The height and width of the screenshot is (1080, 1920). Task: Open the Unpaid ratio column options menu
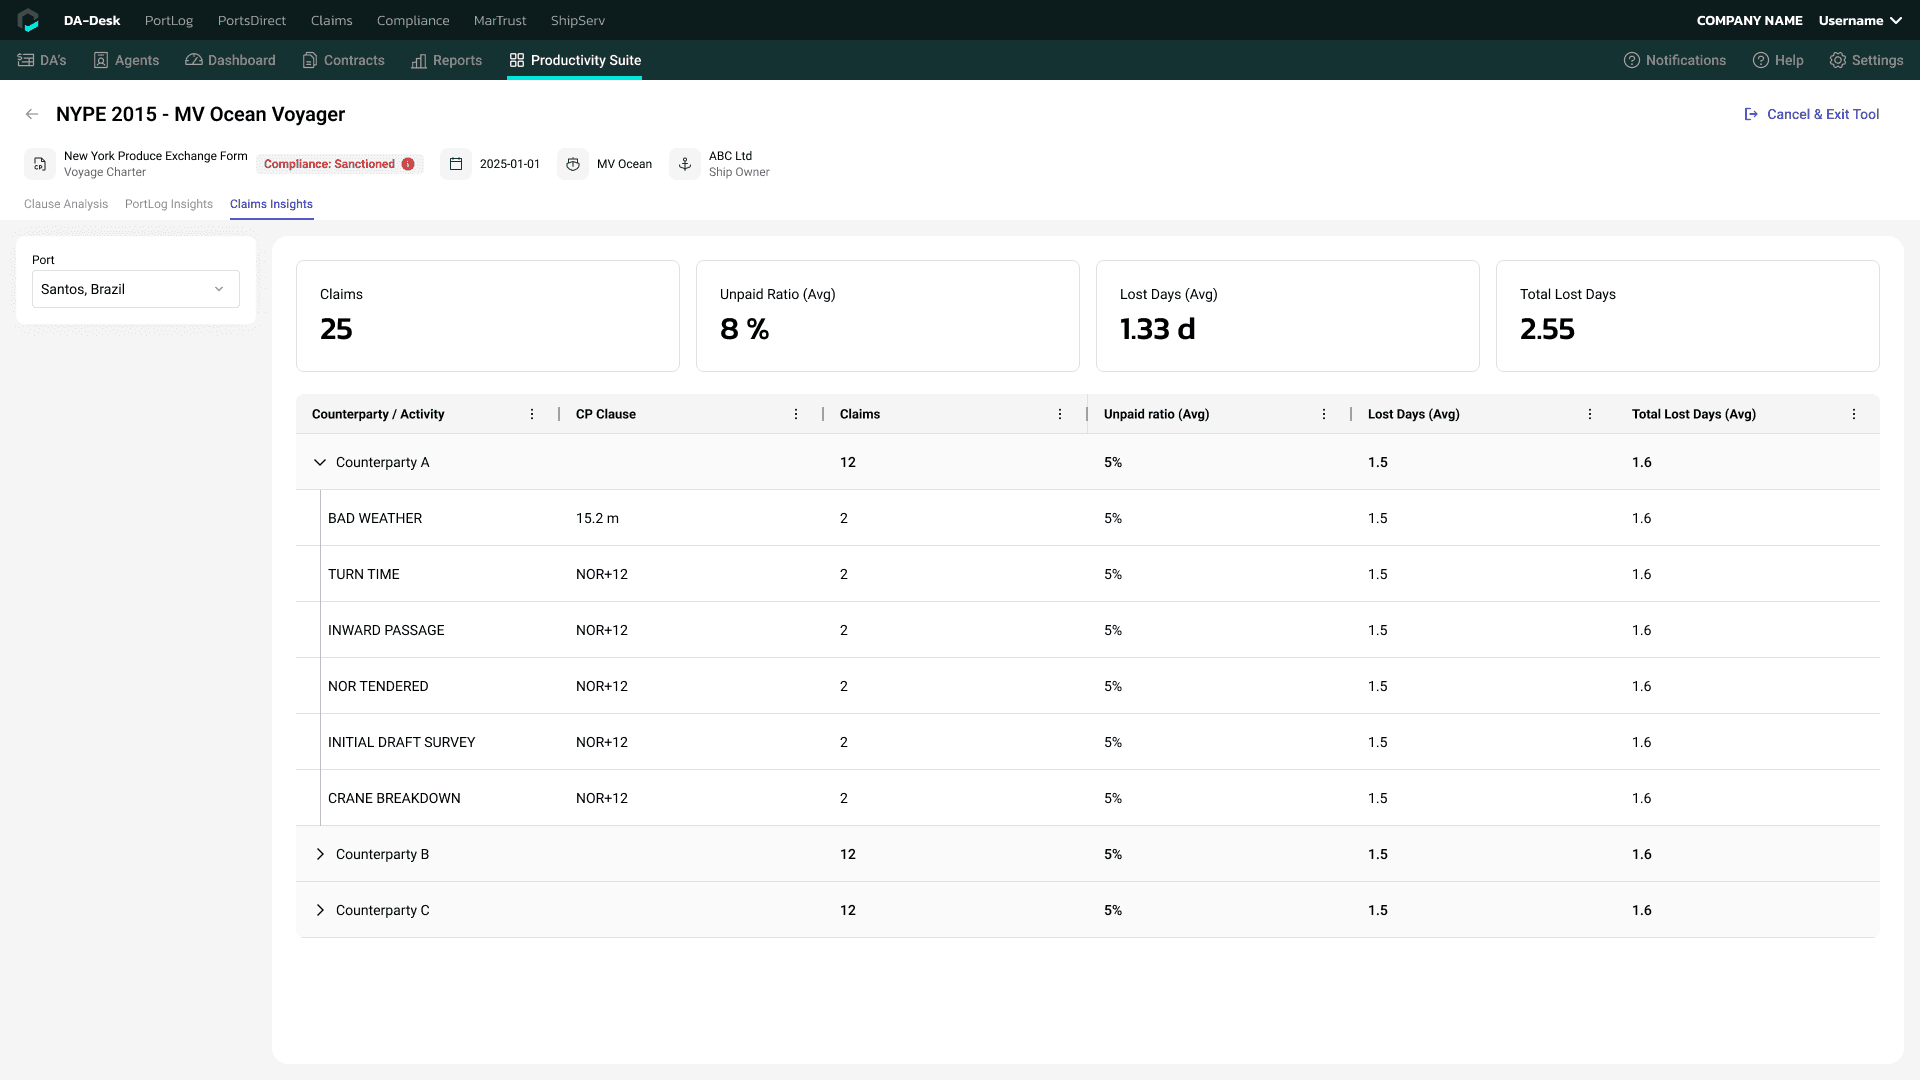click(x=1324, y=414)
